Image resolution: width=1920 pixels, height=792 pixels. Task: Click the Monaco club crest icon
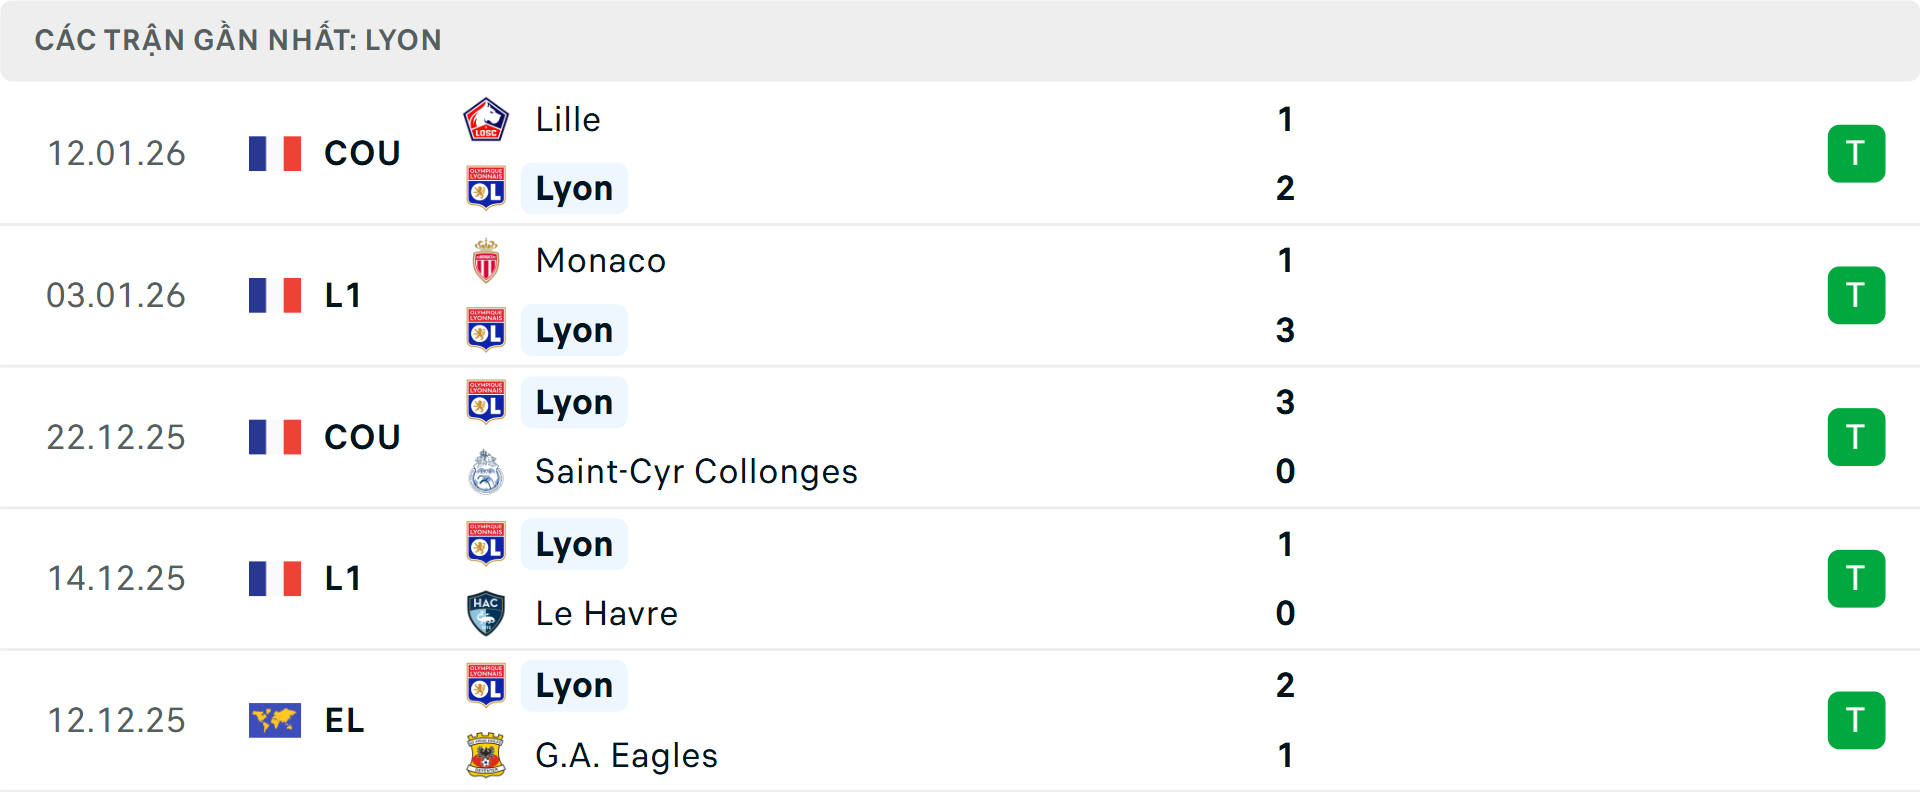coord(486,261)
